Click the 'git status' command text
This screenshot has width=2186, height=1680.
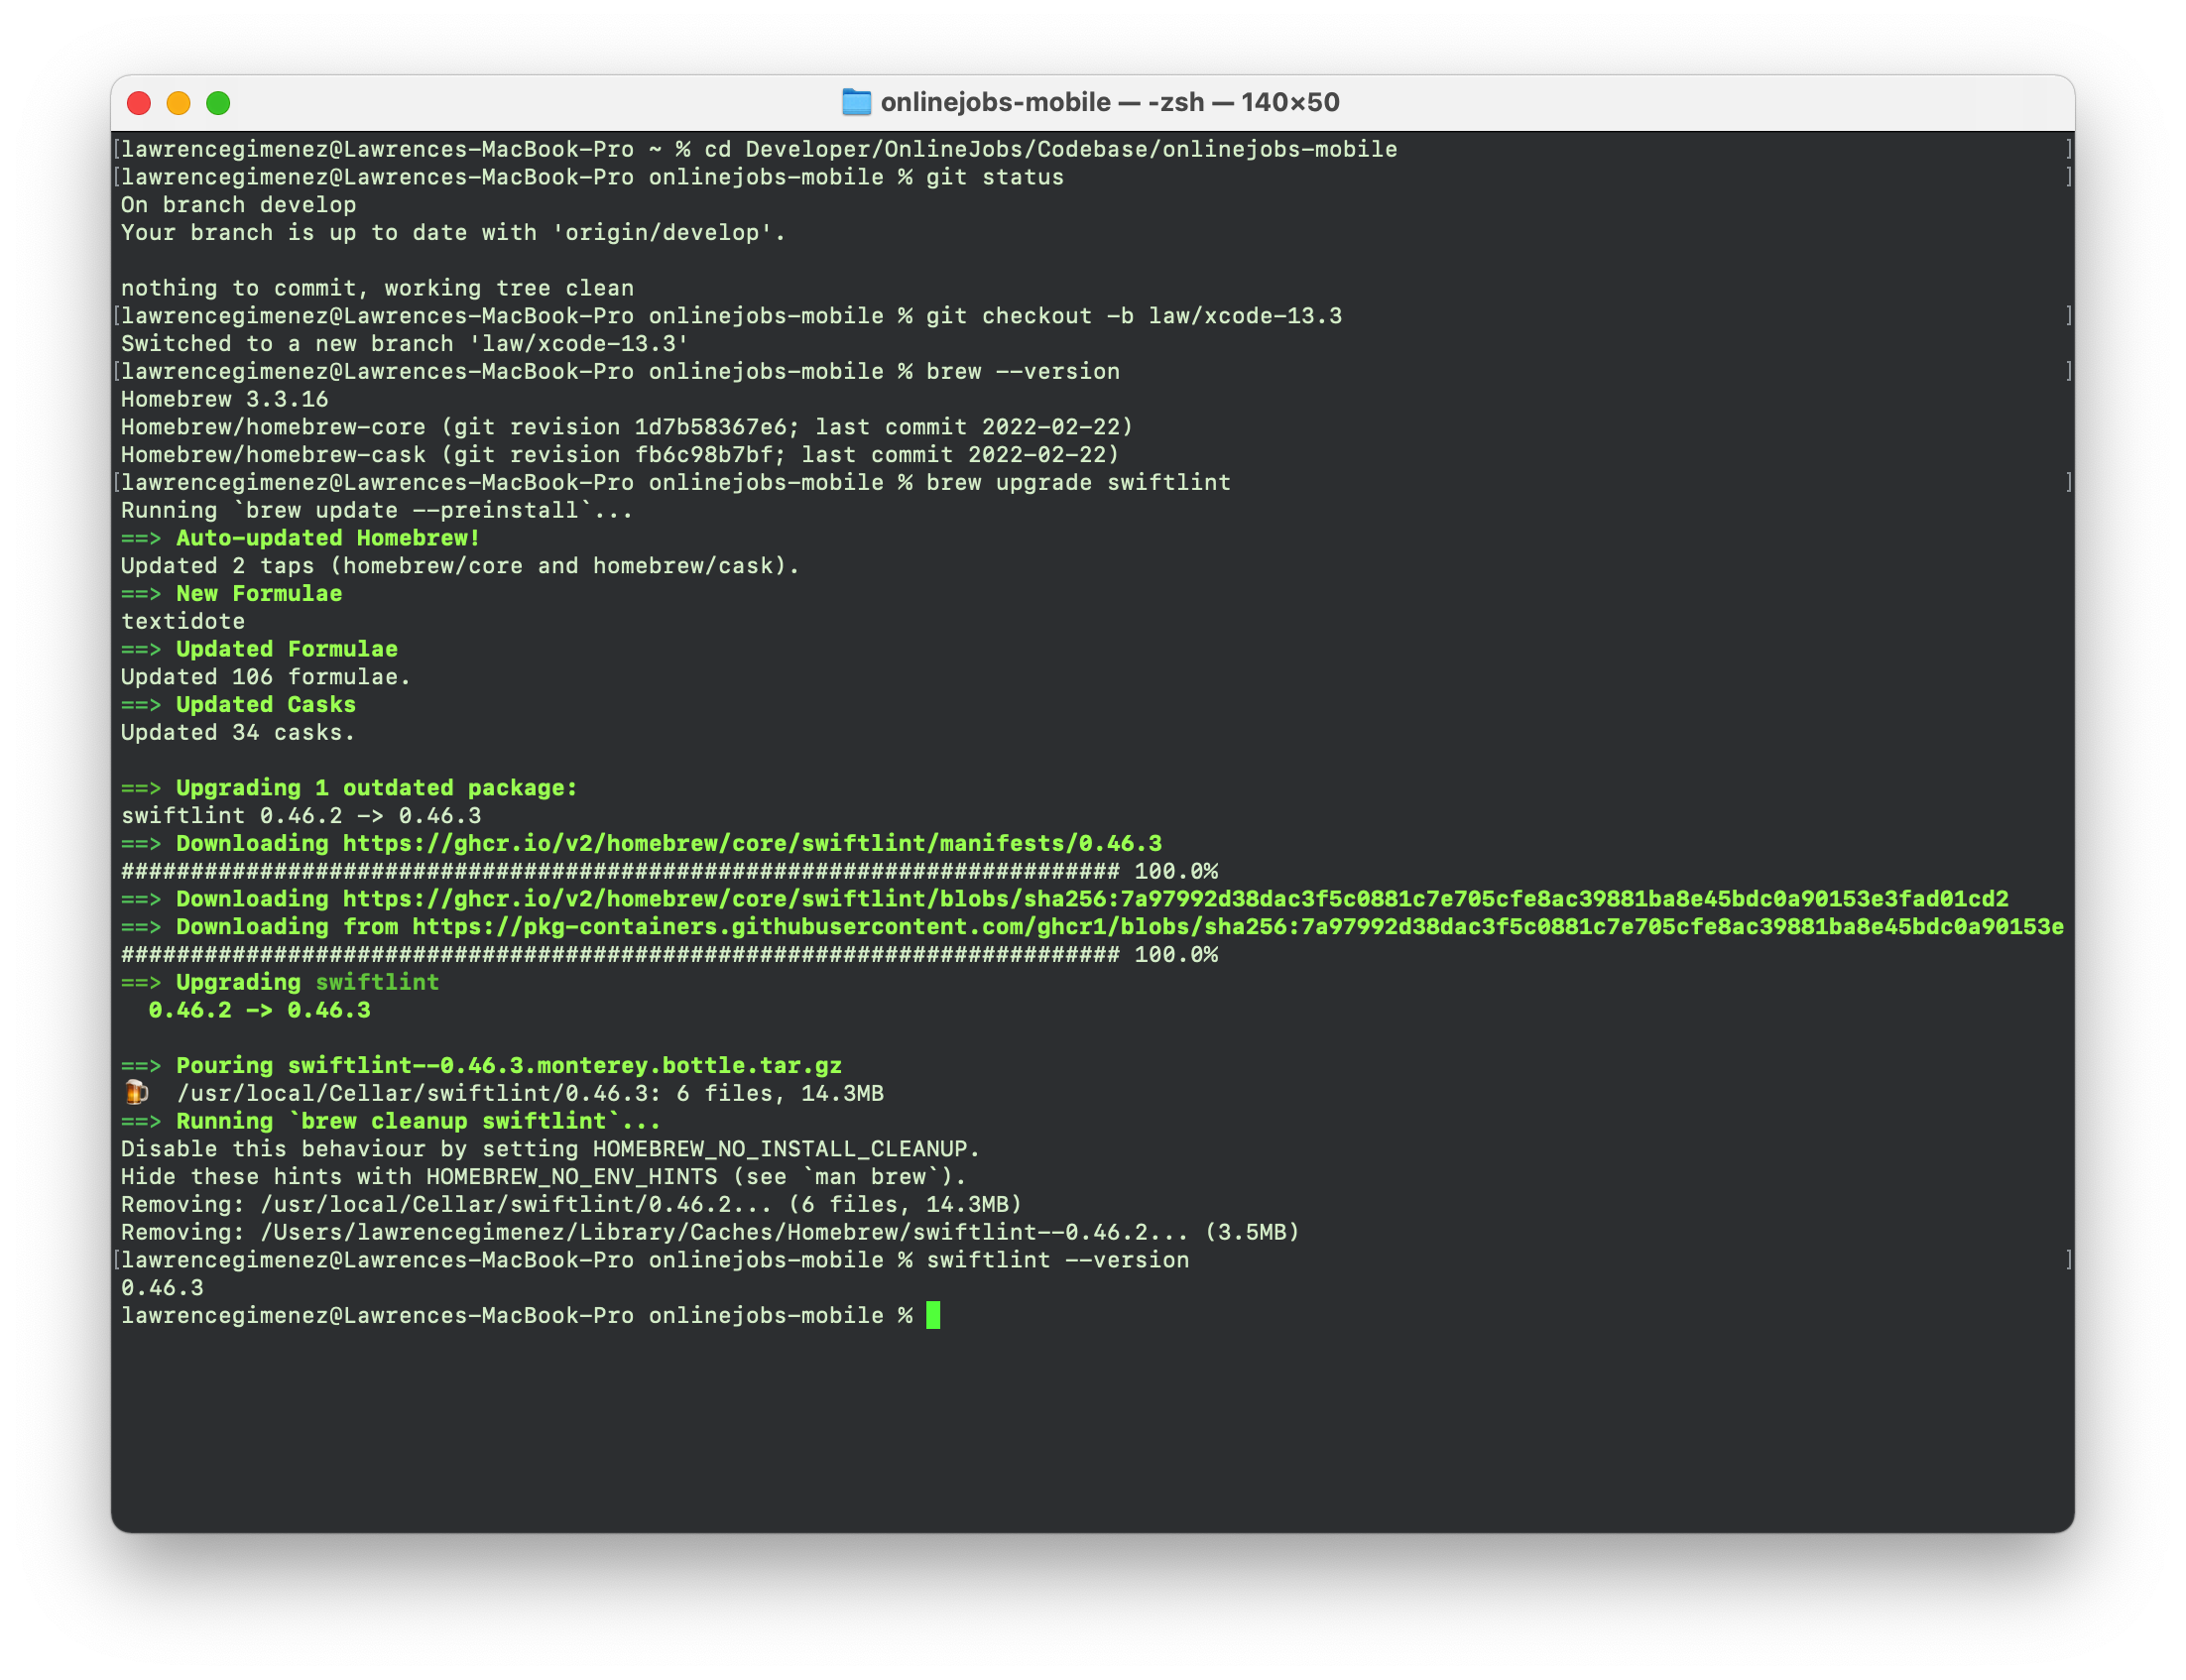pyautogui.click(x=995, y=177)
